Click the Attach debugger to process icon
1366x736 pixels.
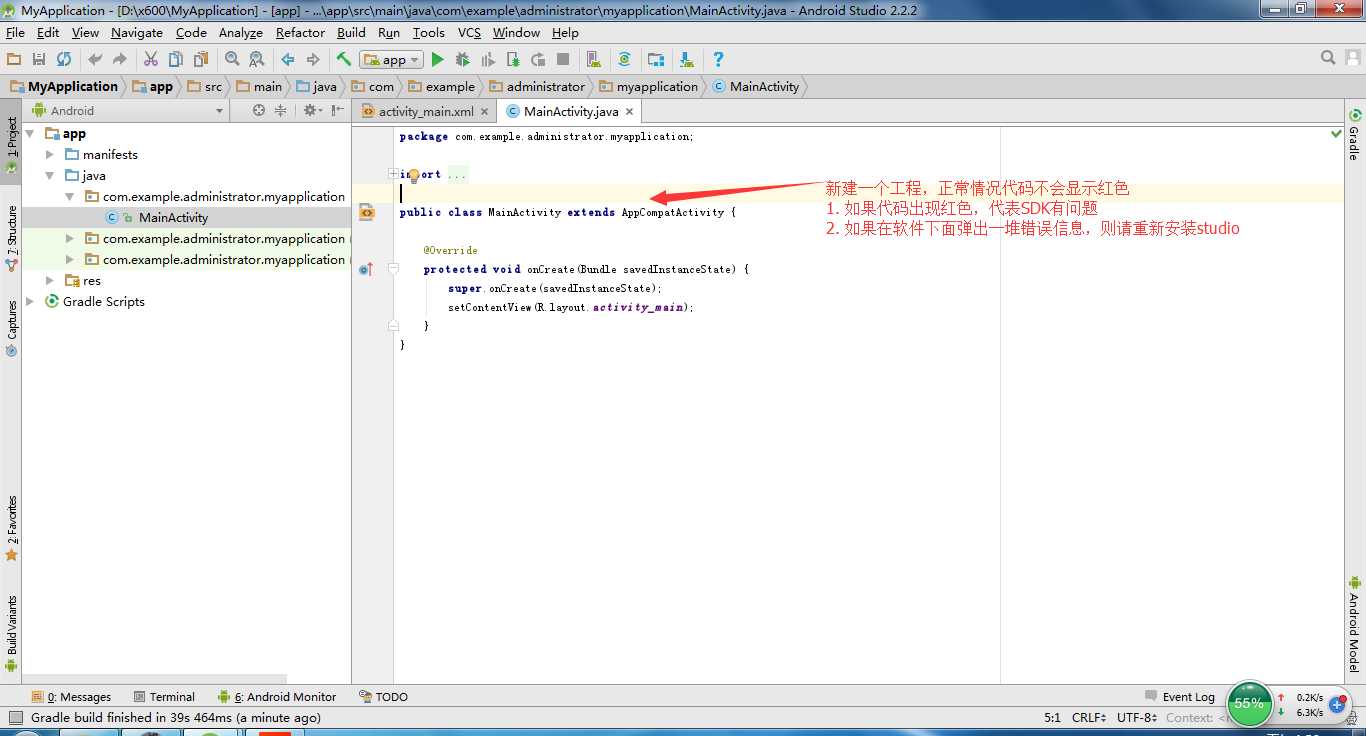(513, 60)
